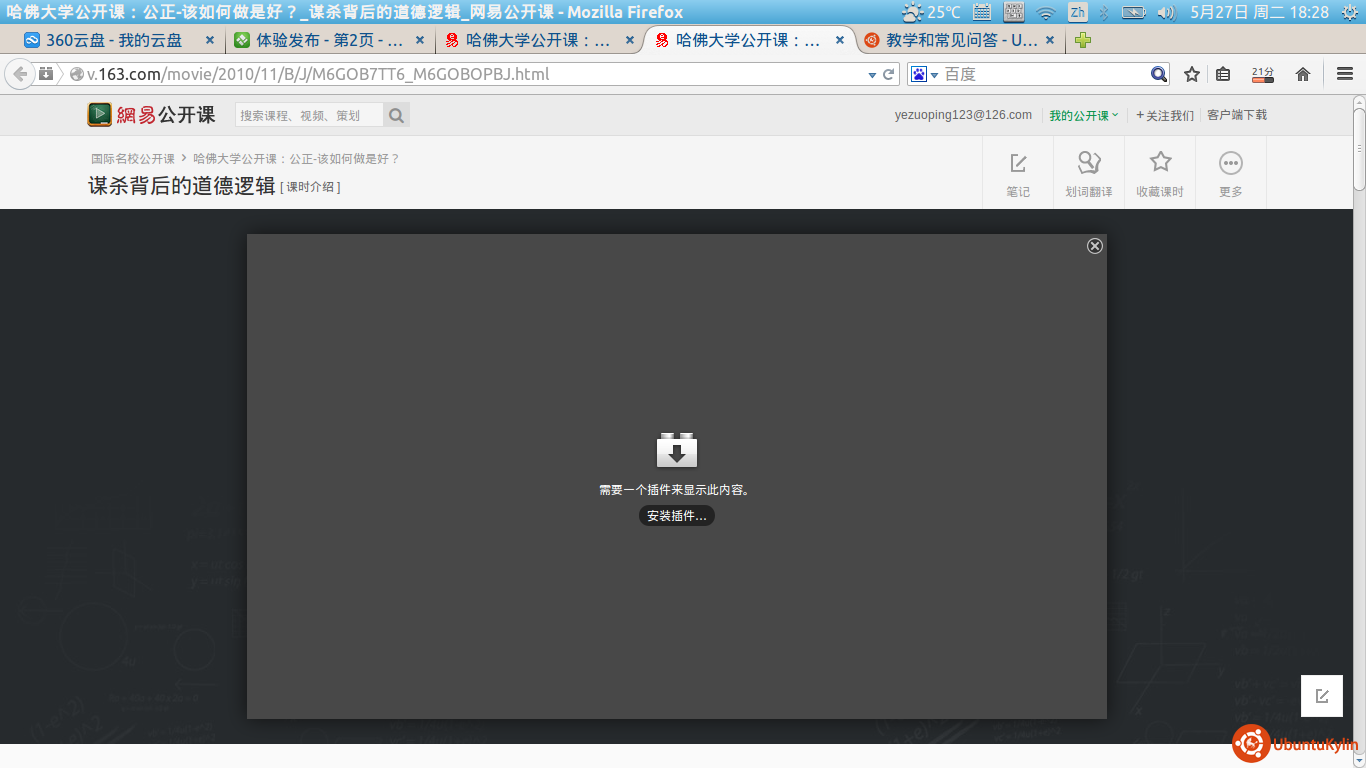The image size is (1366, 768).
Task: Click the search magnifier on NetEase bar
Action: coord(396,115)
